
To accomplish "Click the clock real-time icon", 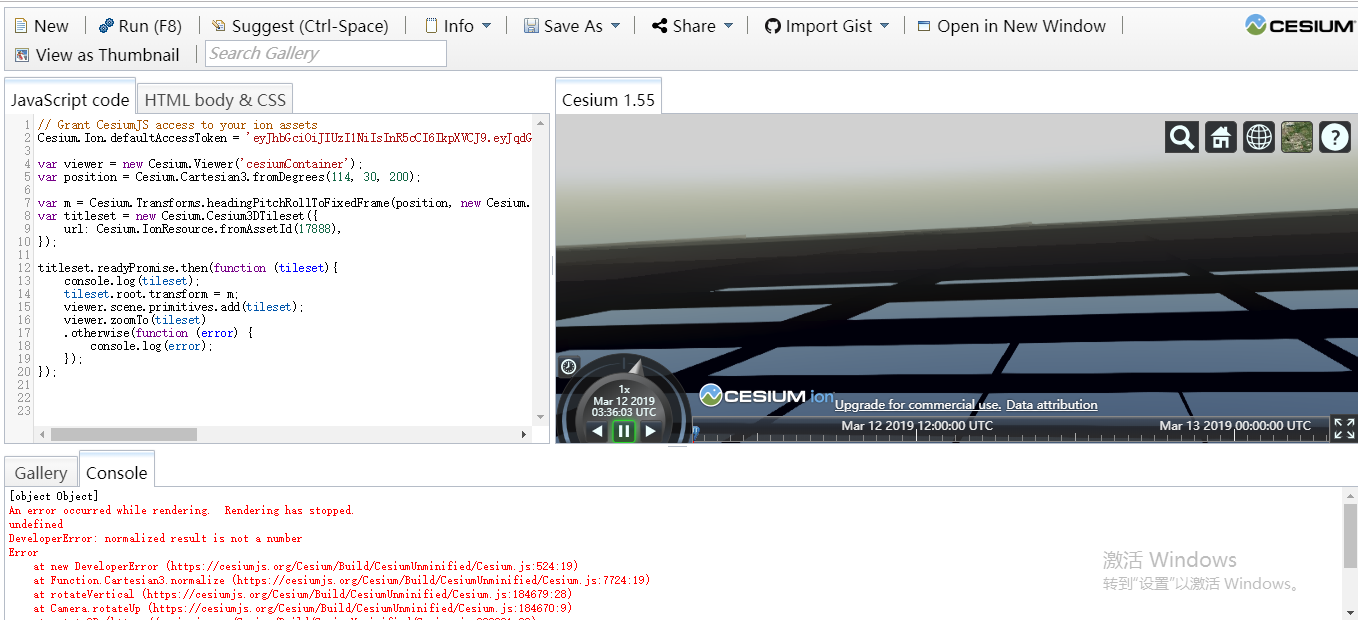I will [x=568, y=367].
